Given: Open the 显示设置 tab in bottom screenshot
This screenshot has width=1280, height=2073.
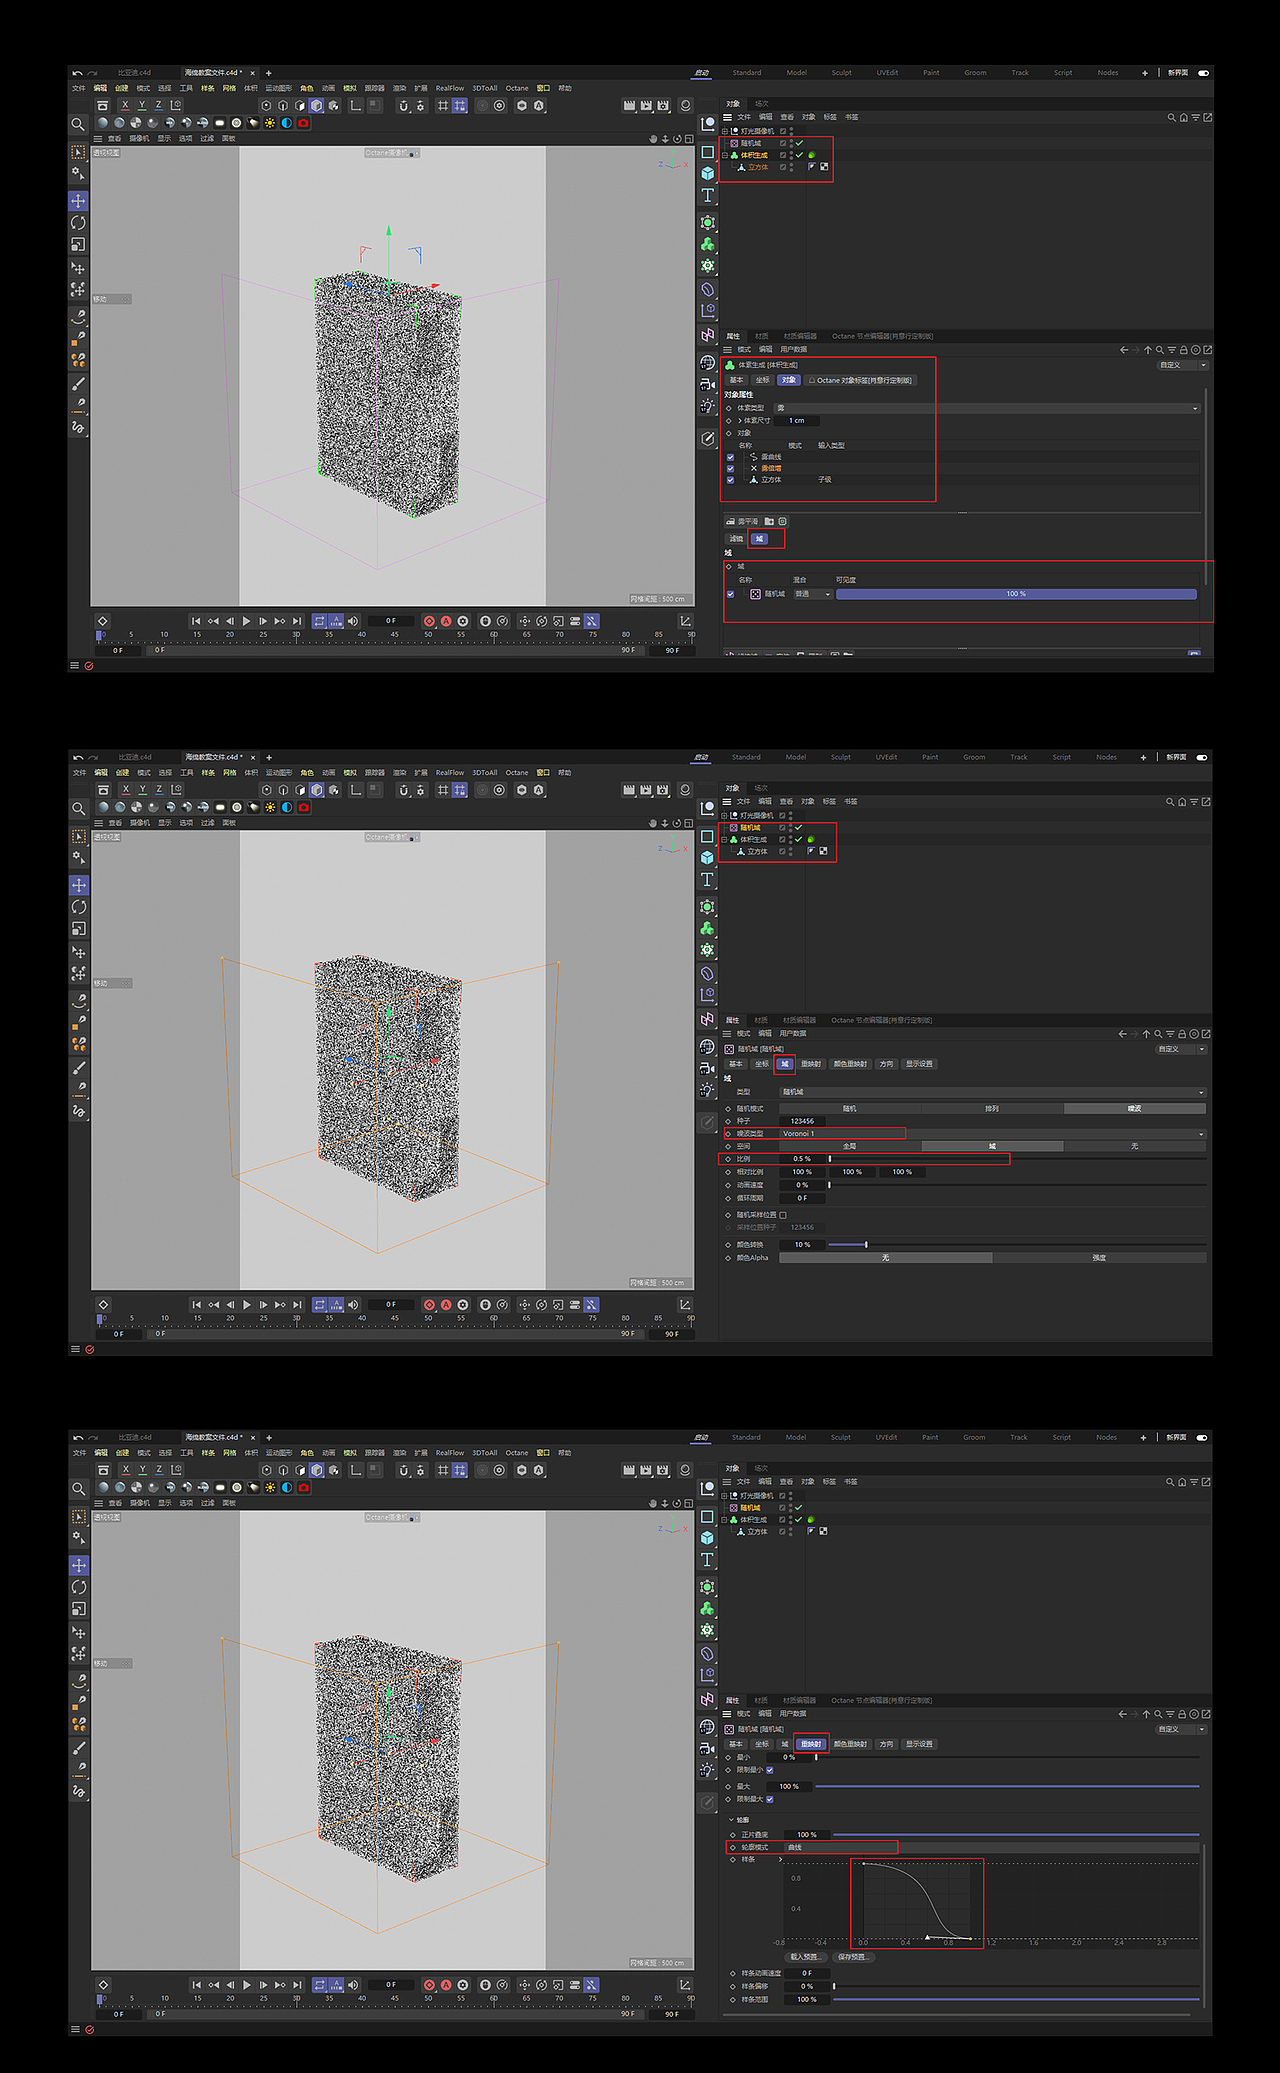Looking at the screenshot, I should pos(919,1744).
